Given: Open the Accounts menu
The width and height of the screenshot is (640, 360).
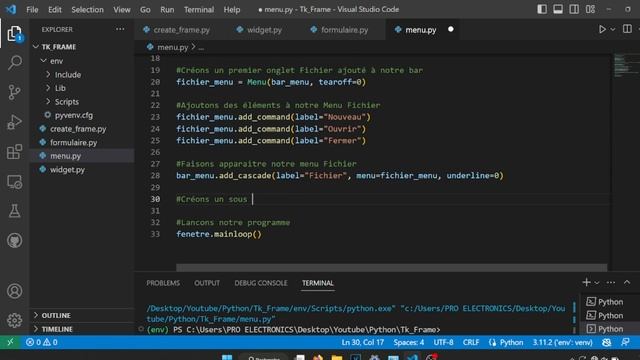Looking at the screenshot, I should coord(15,291).
